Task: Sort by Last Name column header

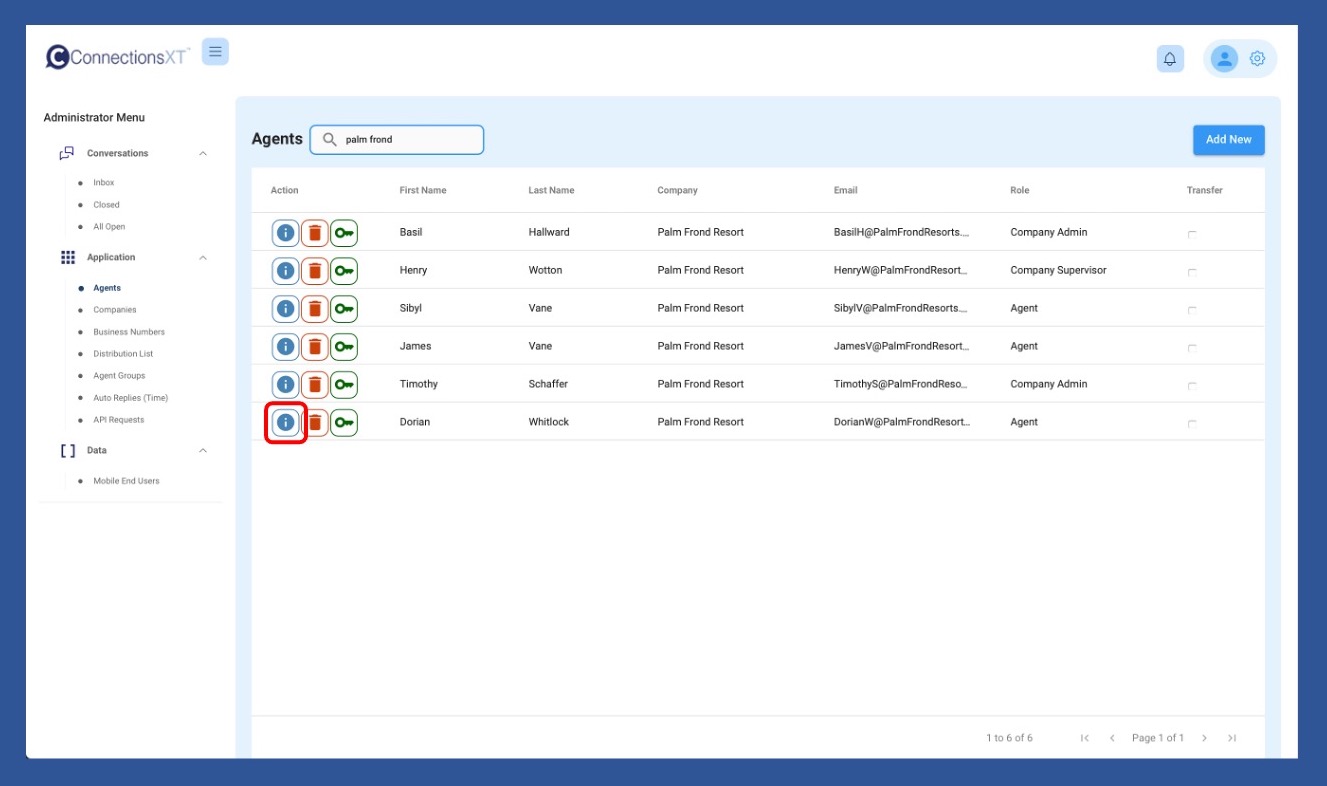Action: 551,190
